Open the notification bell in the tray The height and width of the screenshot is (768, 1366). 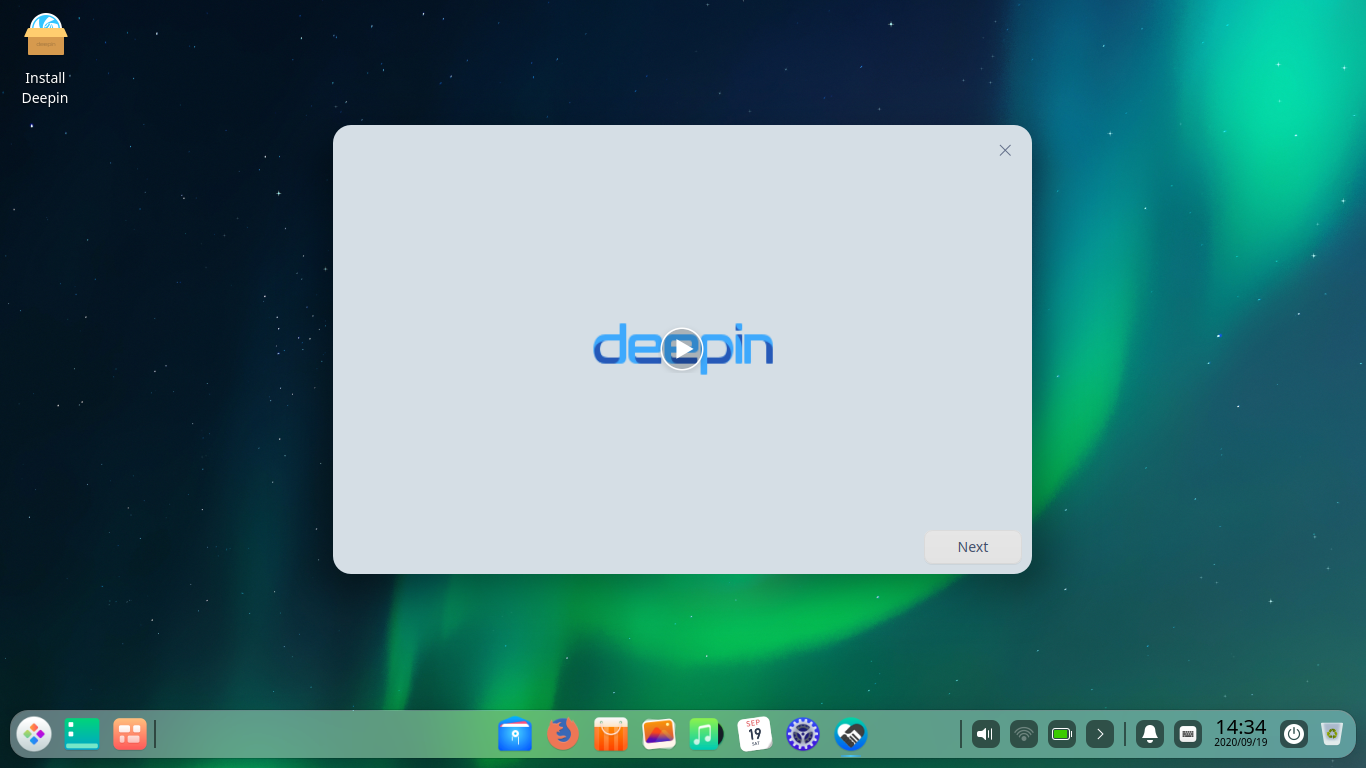[x=1149, y=733]
